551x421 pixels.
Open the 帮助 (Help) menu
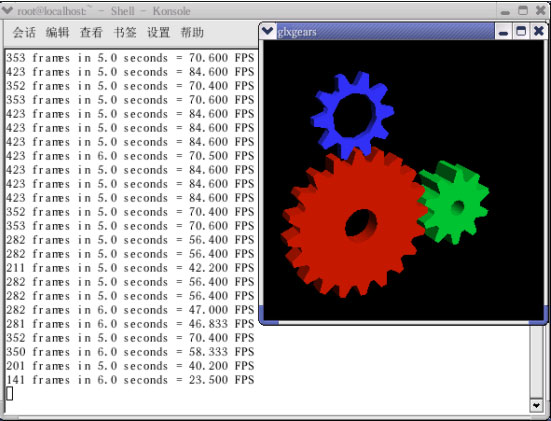[x=192, y=33]
